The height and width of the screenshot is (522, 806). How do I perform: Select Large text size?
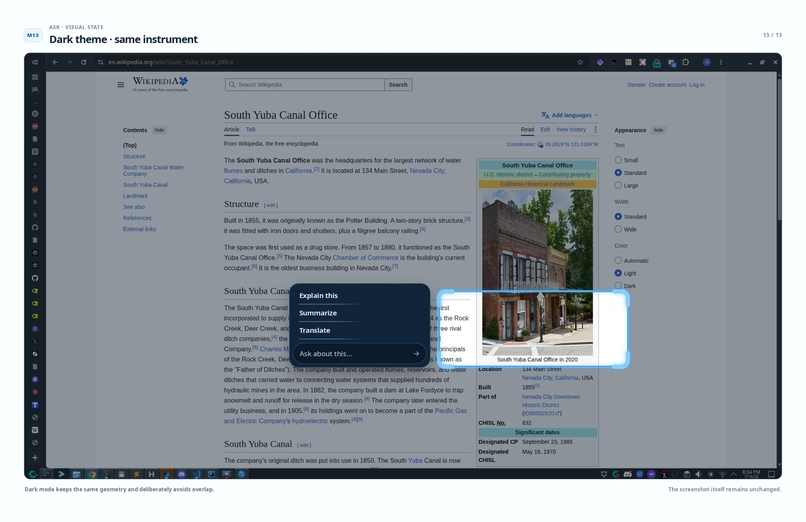618,185
